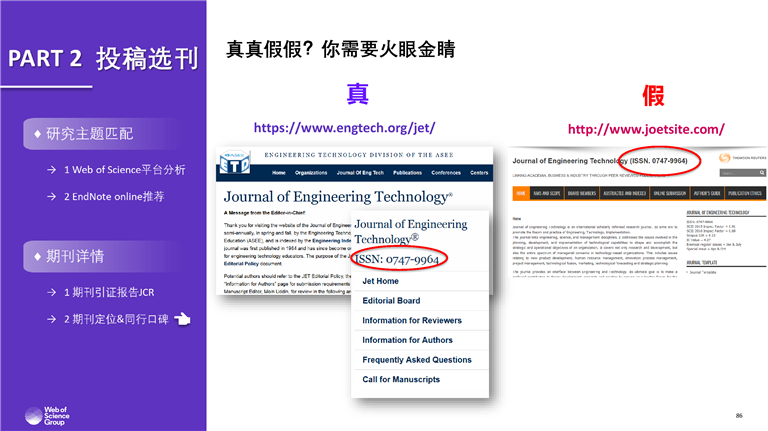768x431 pixels.
Task: Click fake site title 'Journal of Engineering Technology'
Action: click(570, 161)
